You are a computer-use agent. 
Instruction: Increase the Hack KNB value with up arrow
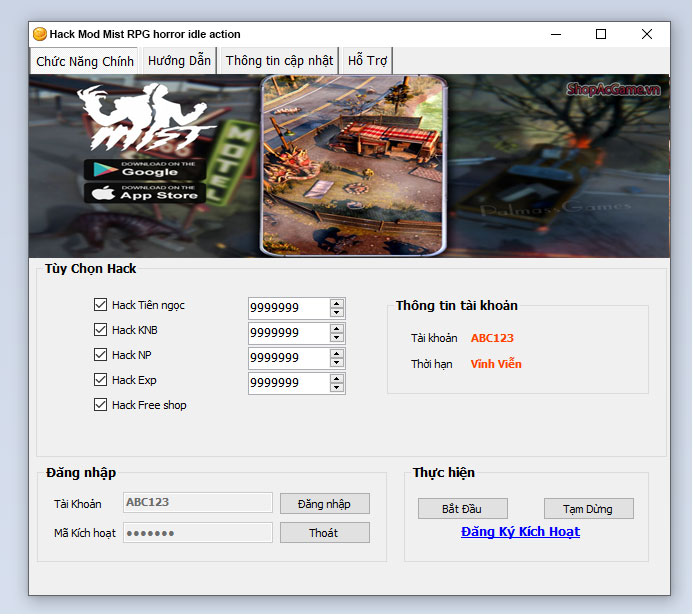pos(337,328)
